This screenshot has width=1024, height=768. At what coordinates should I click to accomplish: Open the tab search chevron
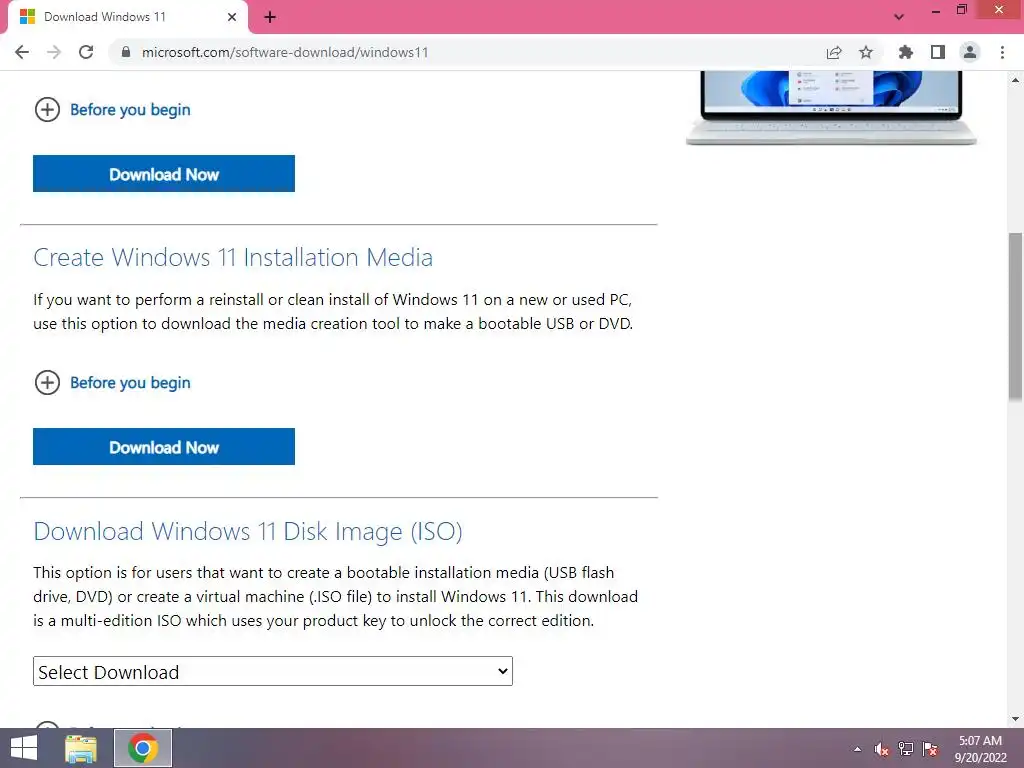pos(899,17)
